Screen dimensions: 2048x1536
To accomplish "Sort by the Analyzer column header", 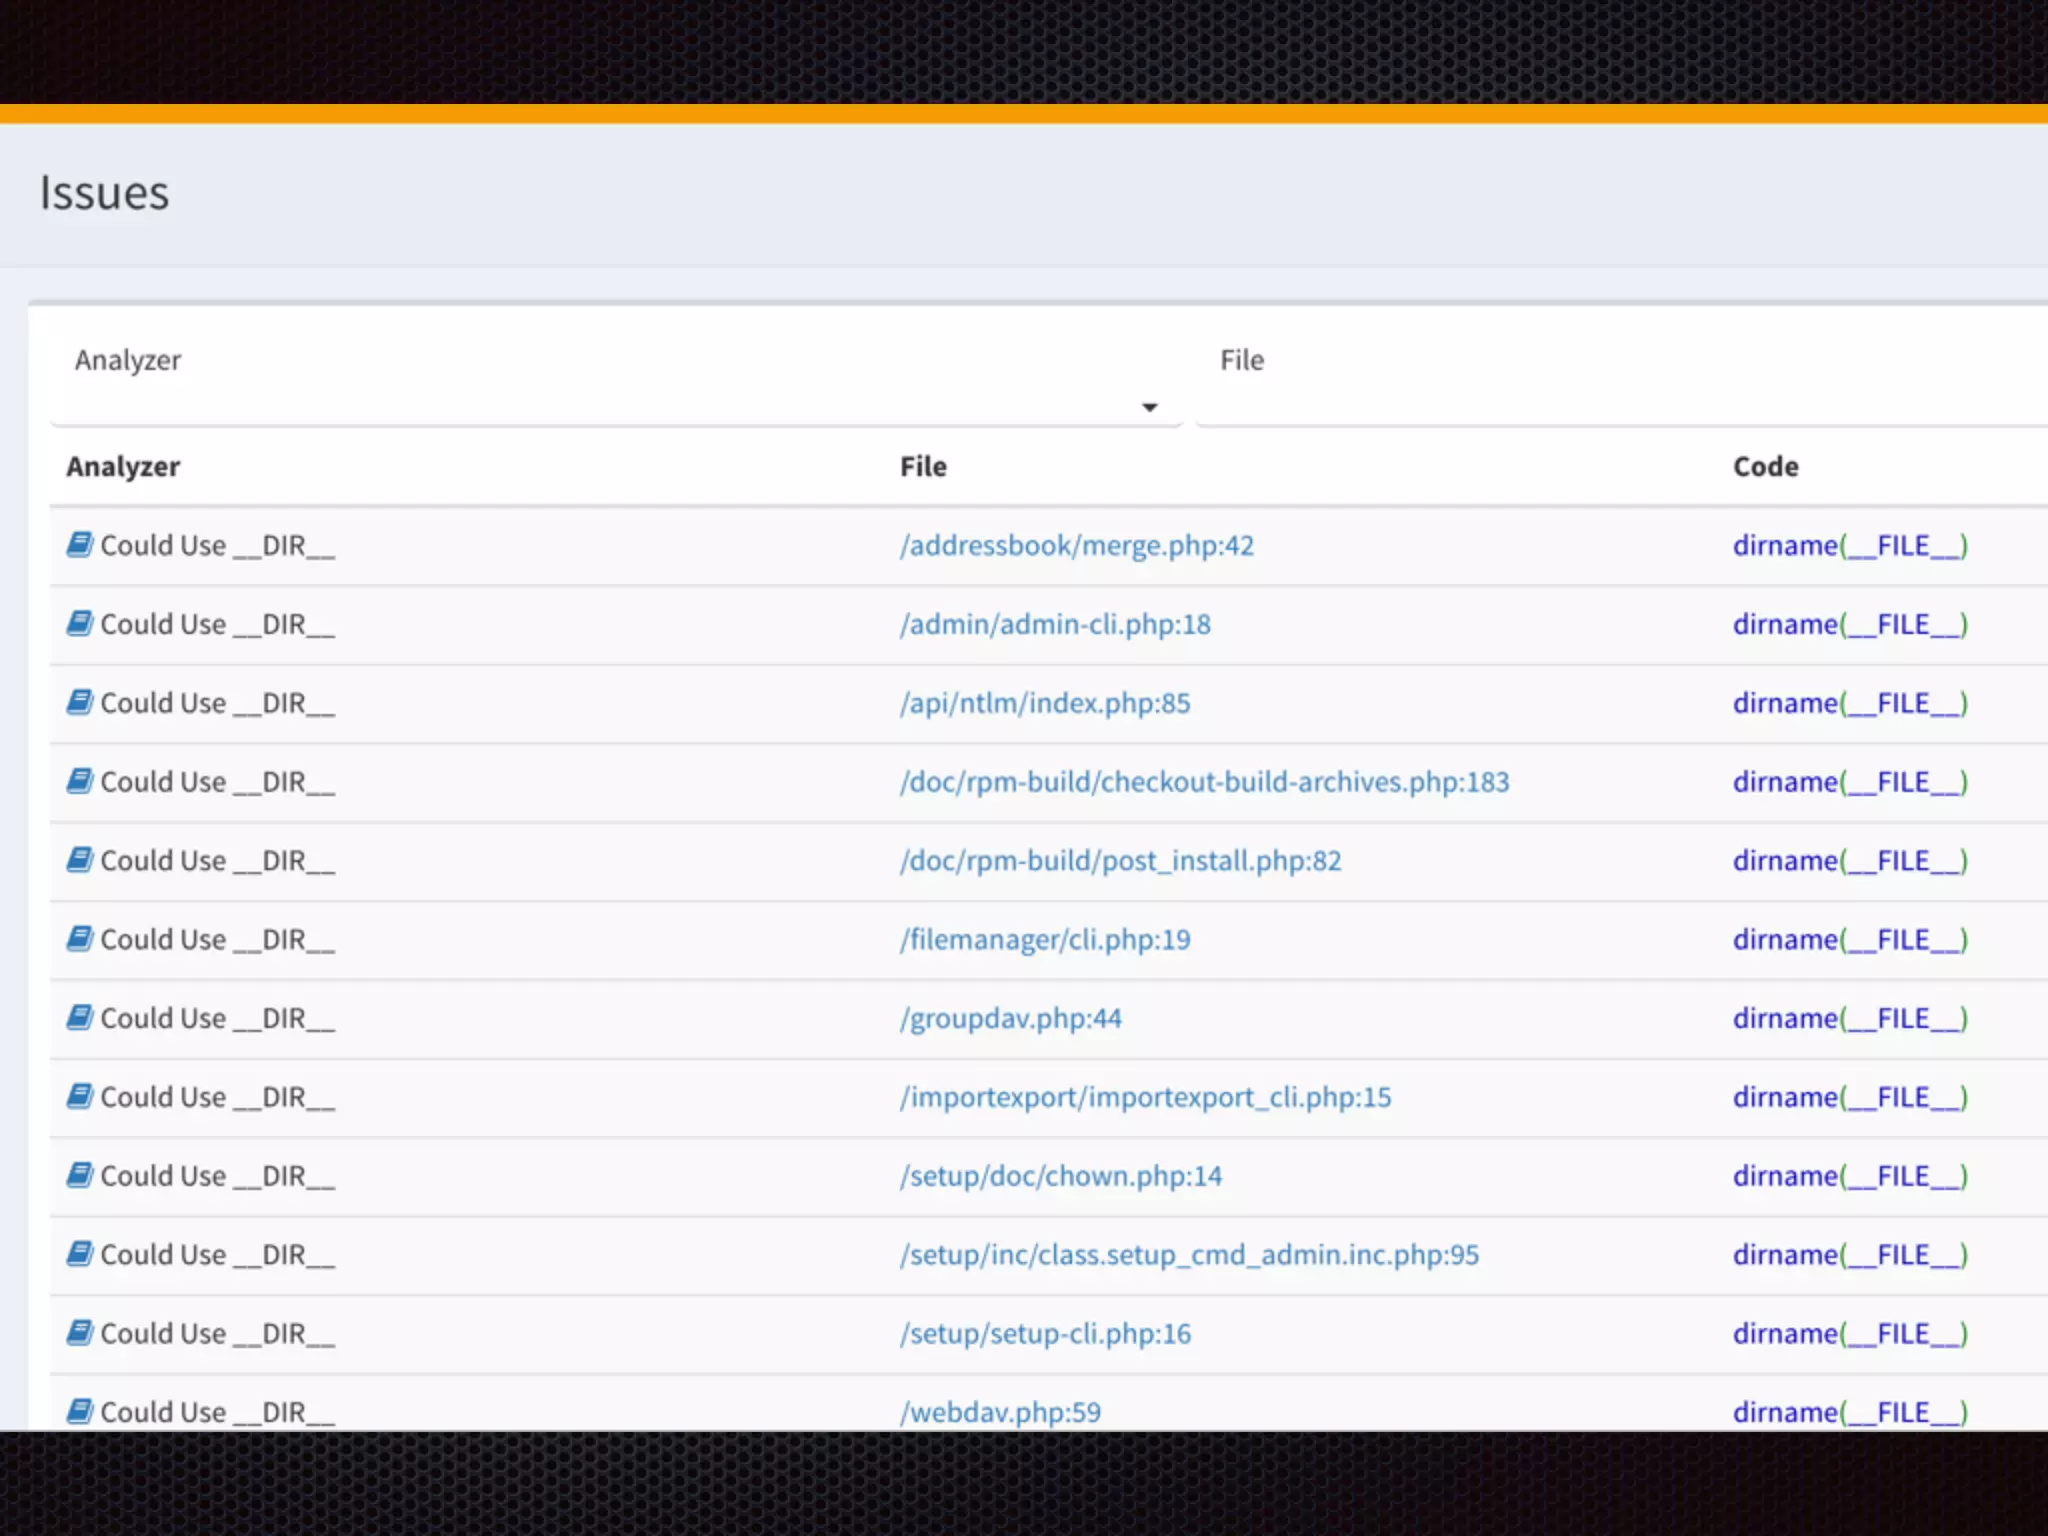I will pos(123,467).
